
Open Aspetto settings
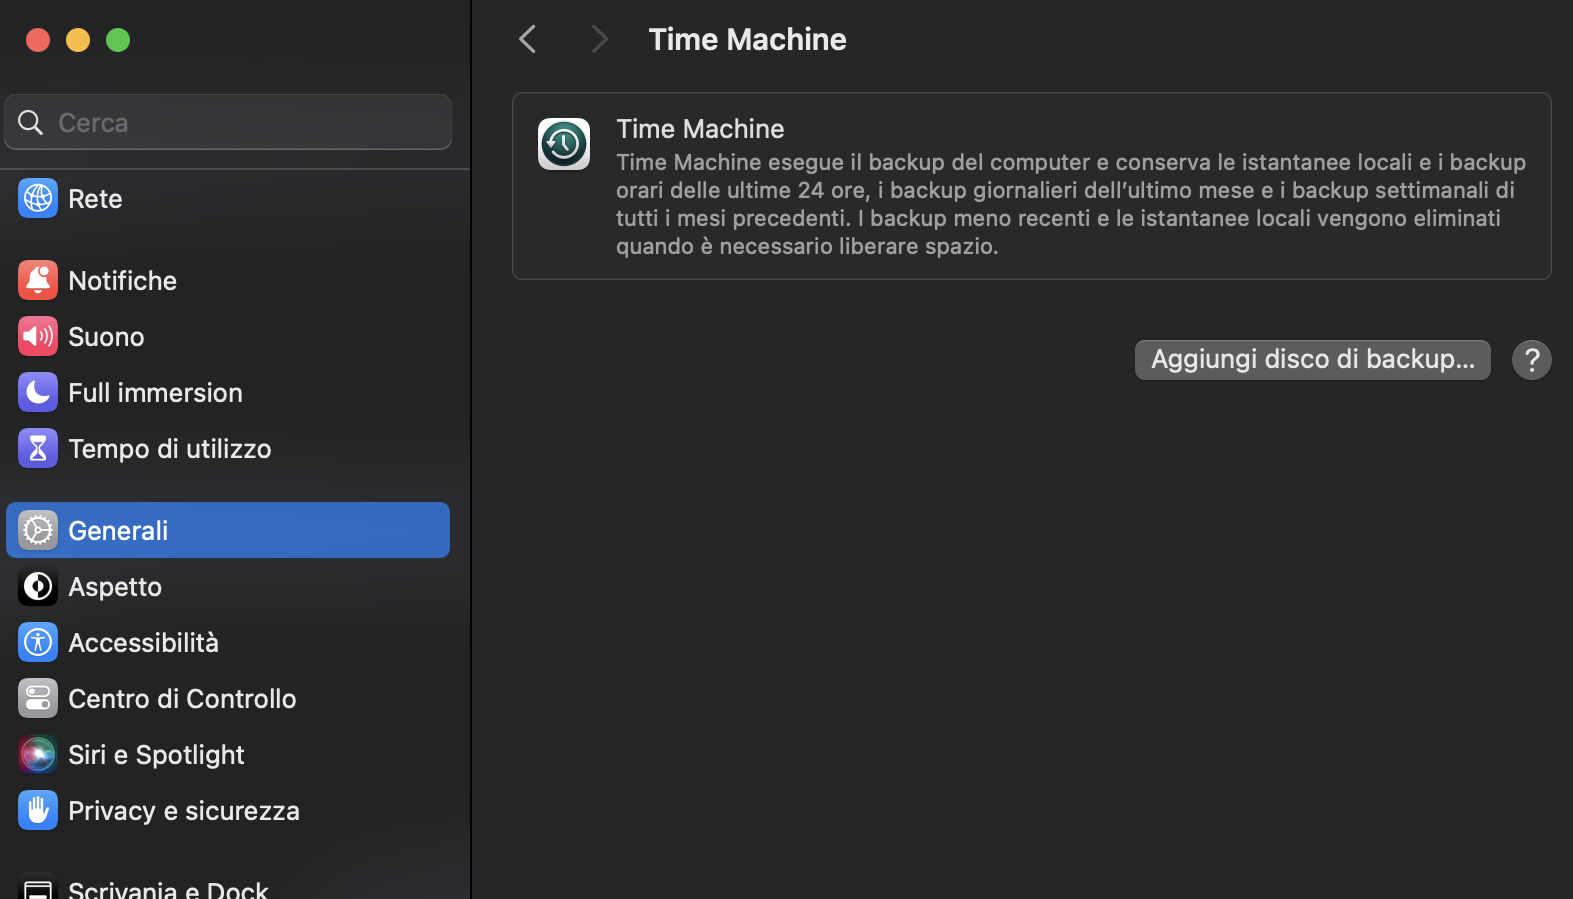[x=228, y=586]
